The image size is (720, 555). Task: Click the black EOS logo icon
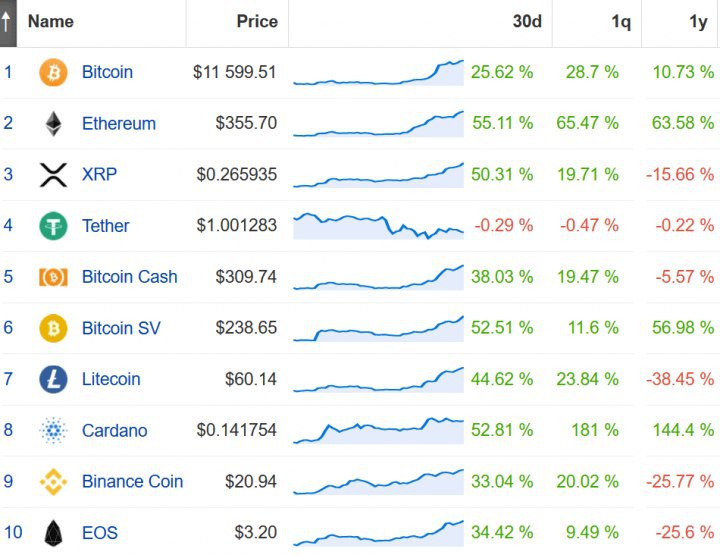pos(53,533)
